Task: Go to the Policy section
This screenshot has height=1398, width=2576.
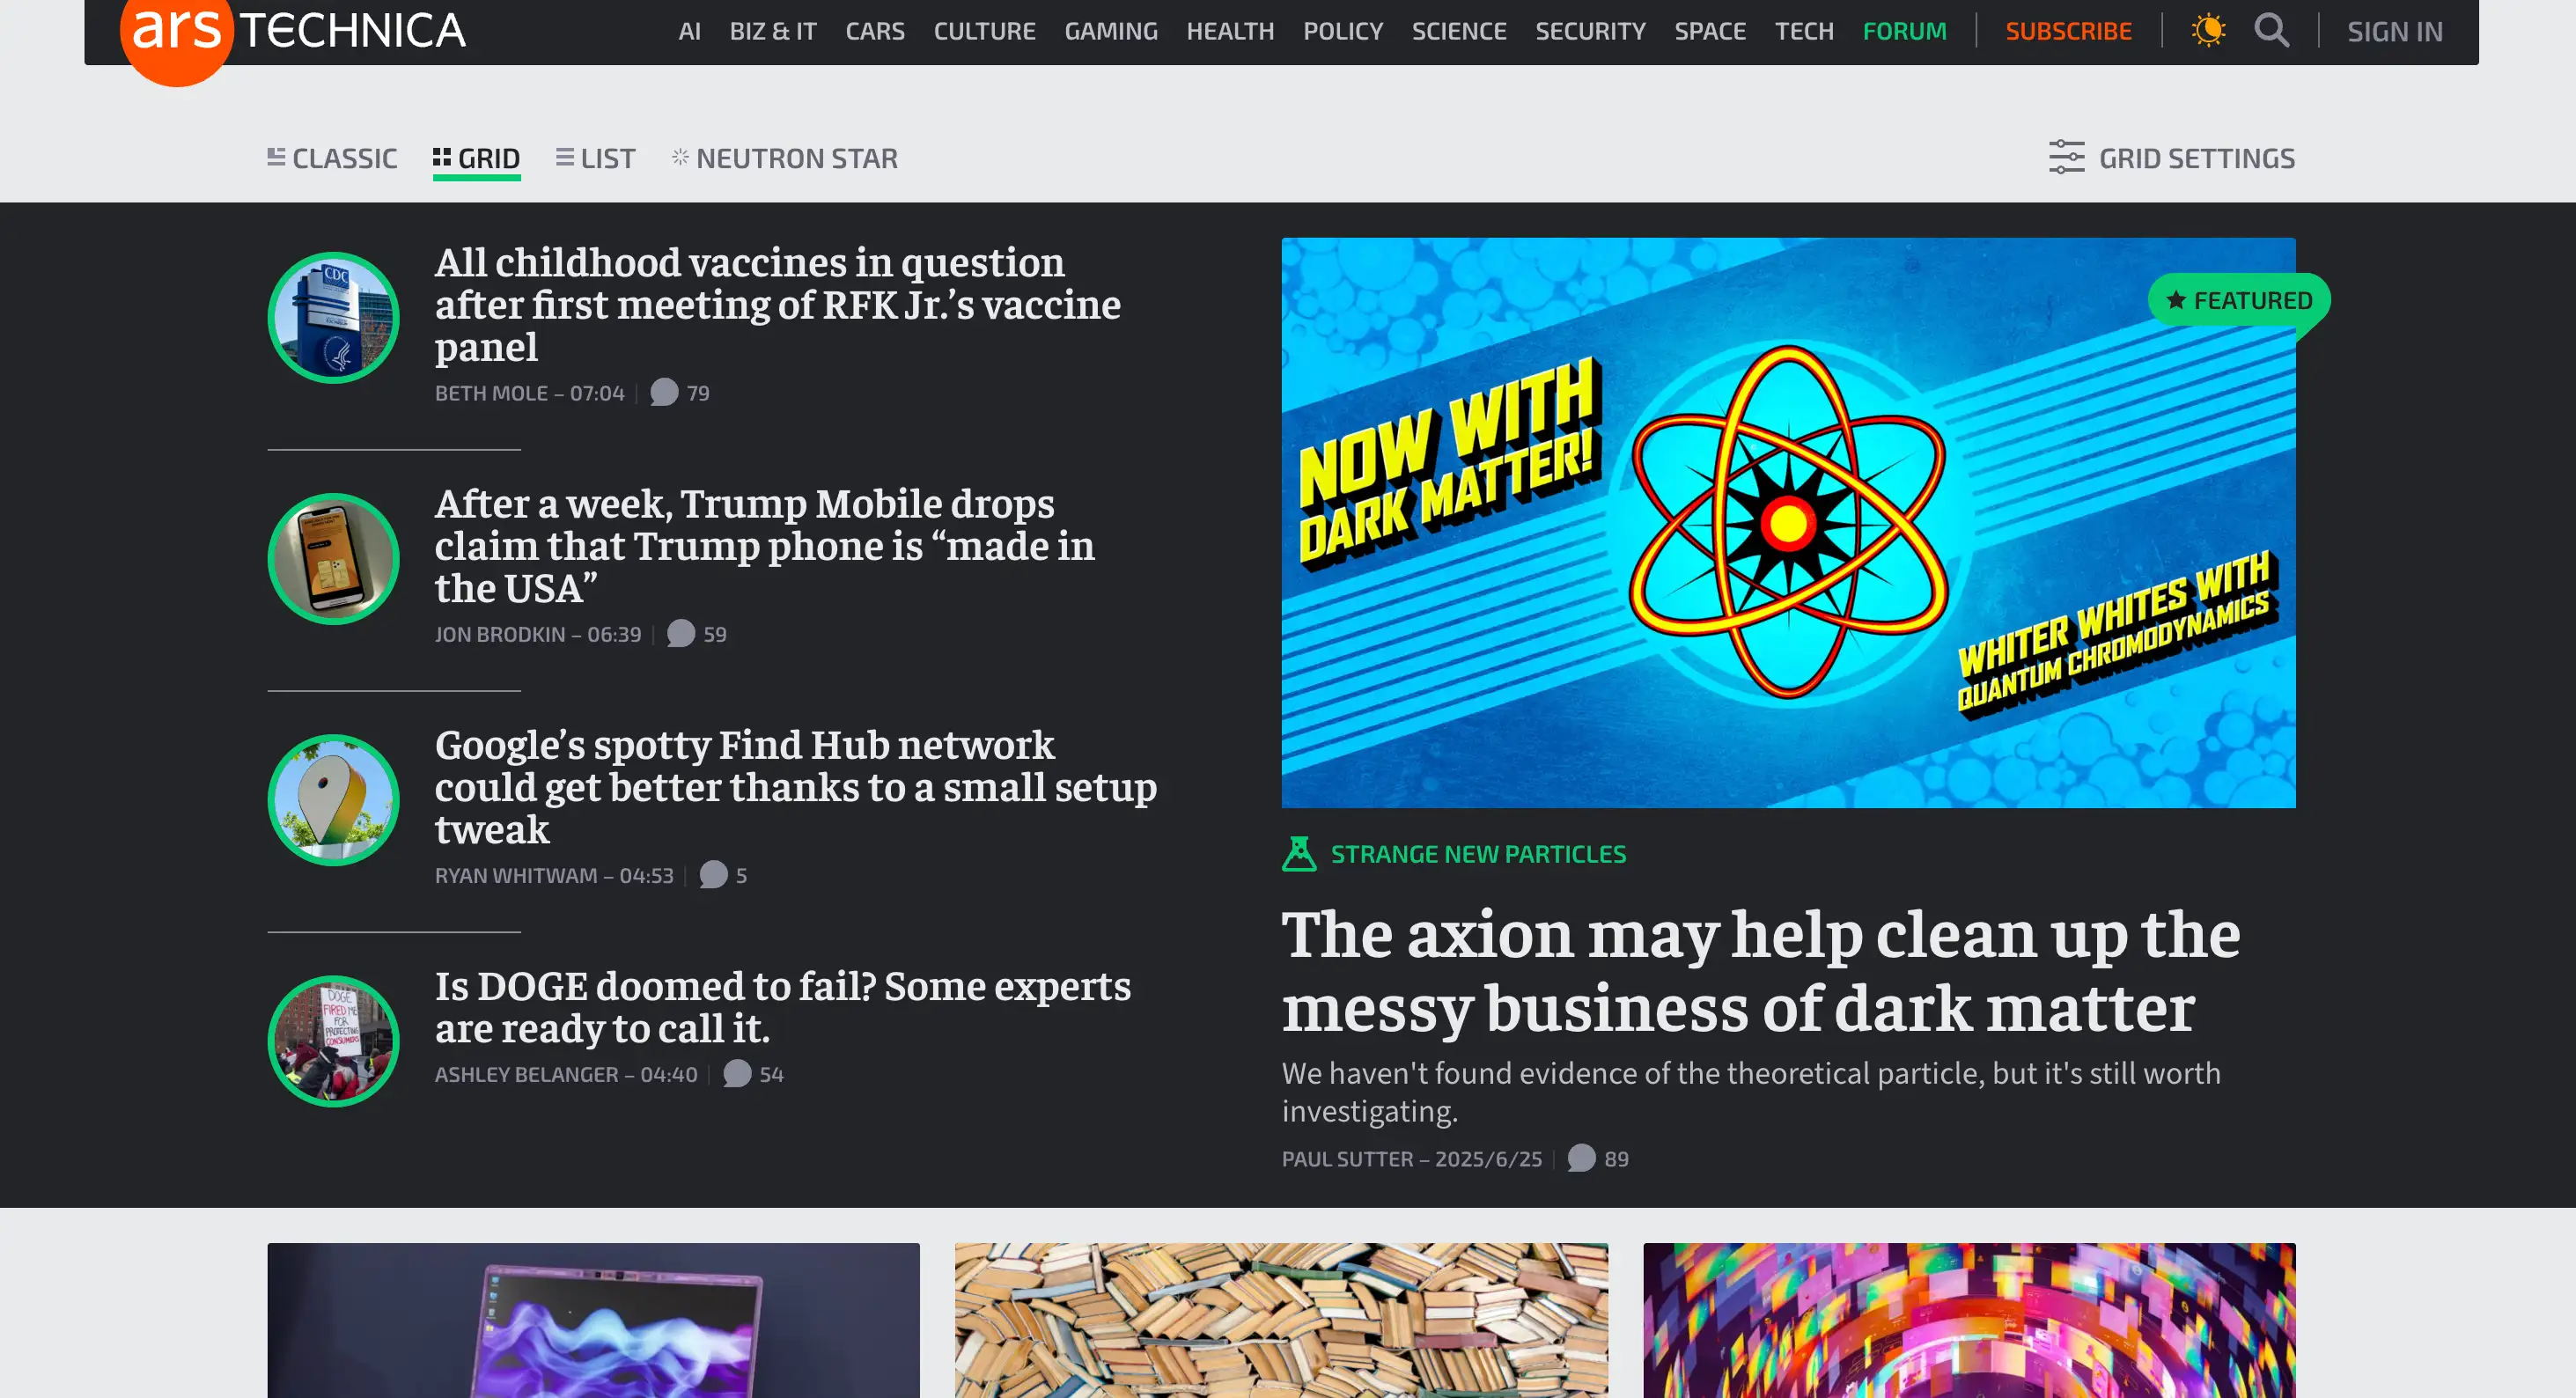Action: tap(1343, 31)
